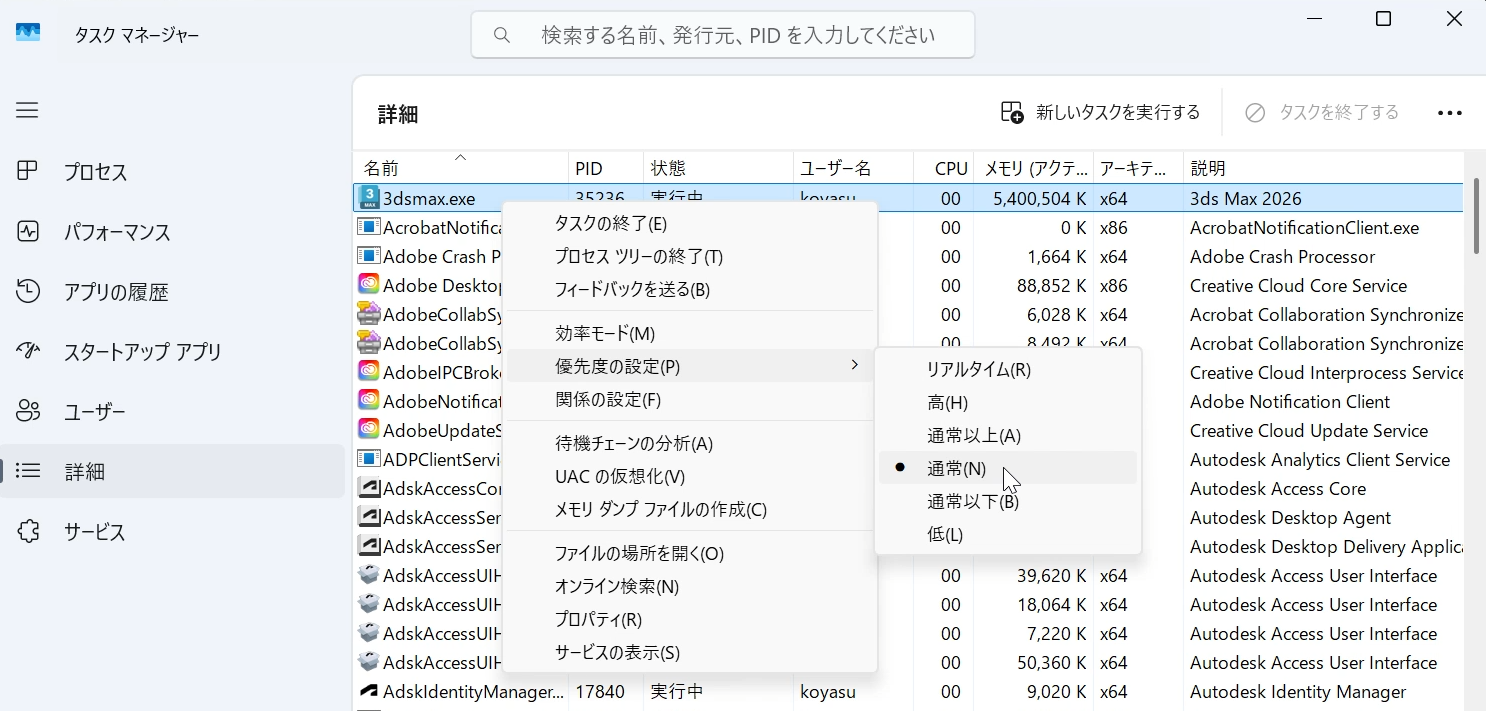Screen dimensions: 1486x711
Task: Sort by the 説明 column header
Action: [x=1323, y=168]
